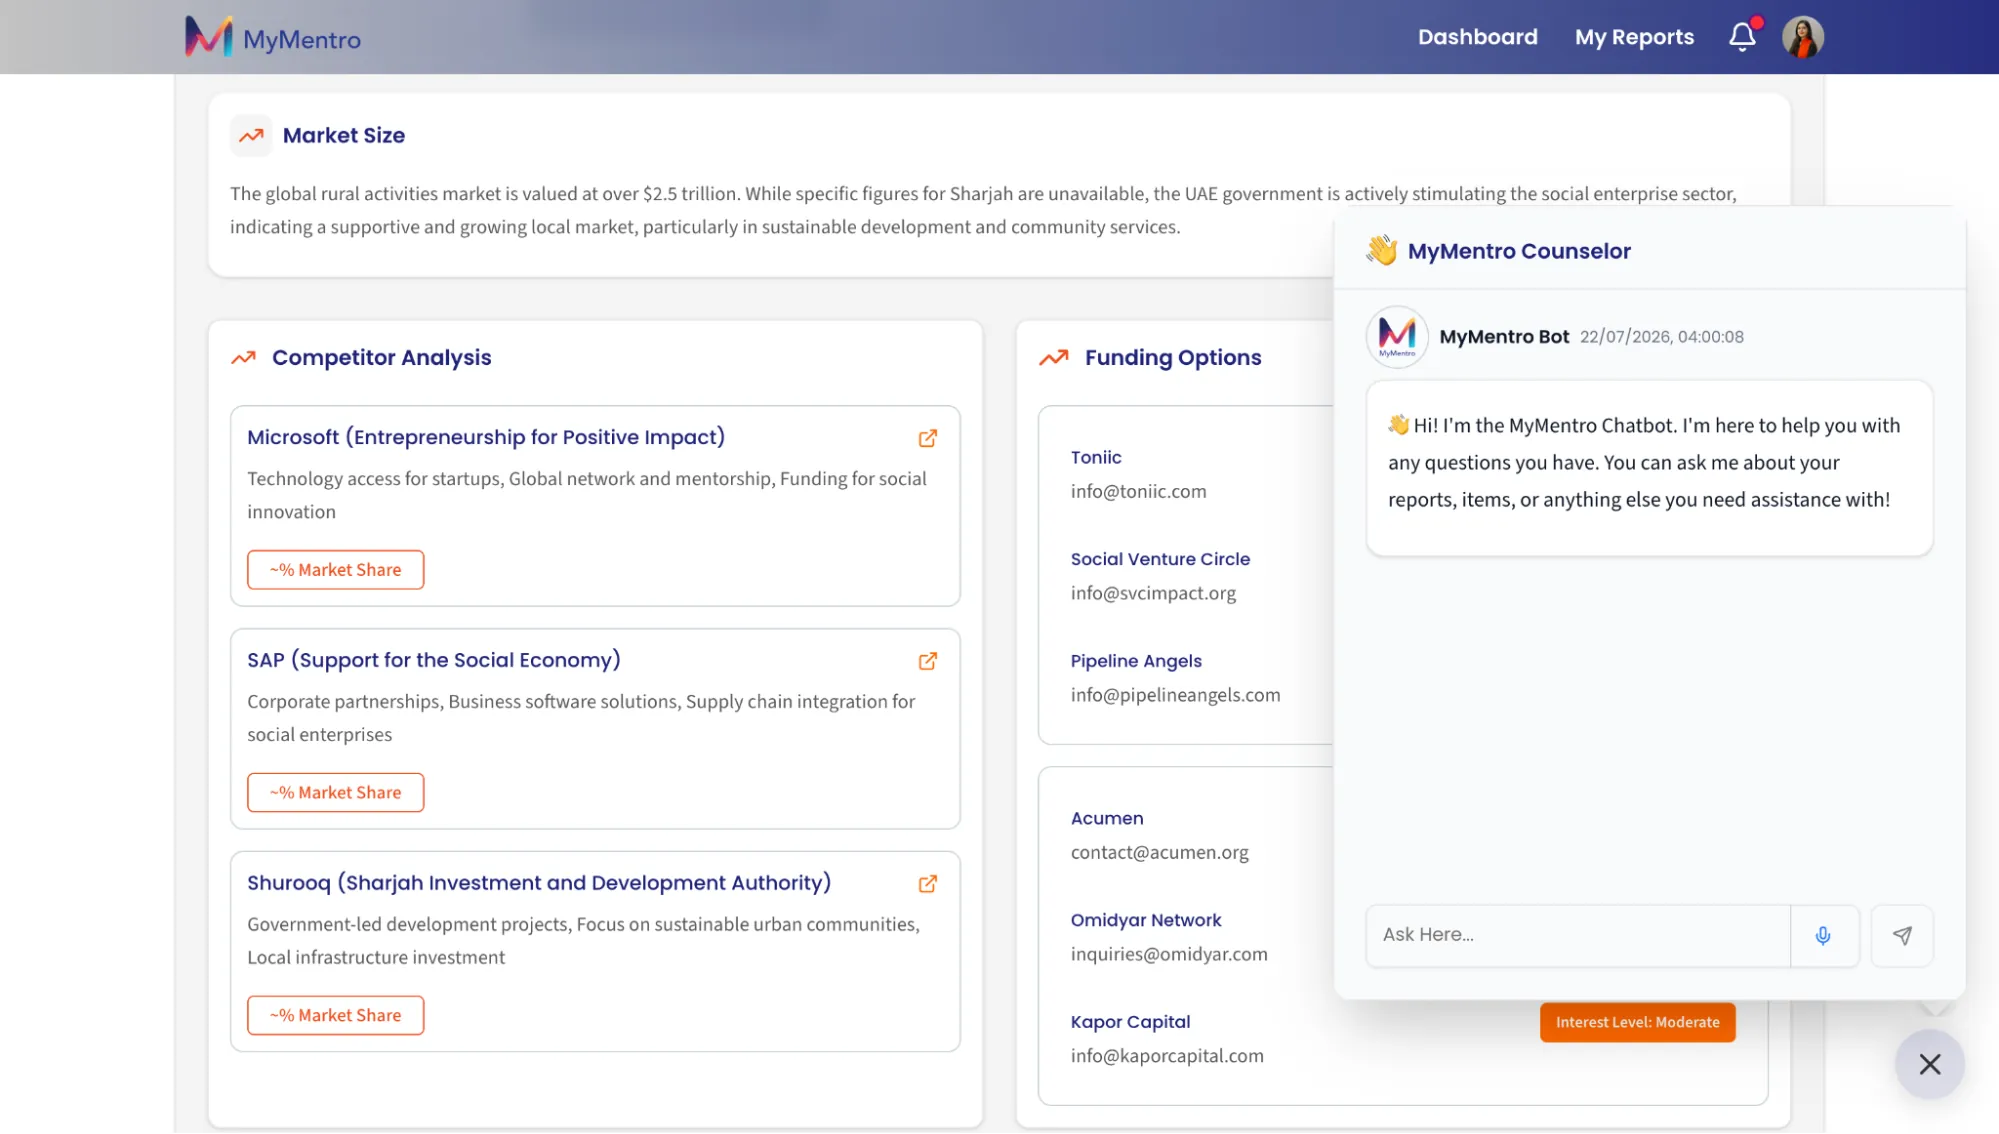This screenshot has width=1999, height=1134.
Task: Open external link for Shurooq competitor
Action: coord(927,884)
